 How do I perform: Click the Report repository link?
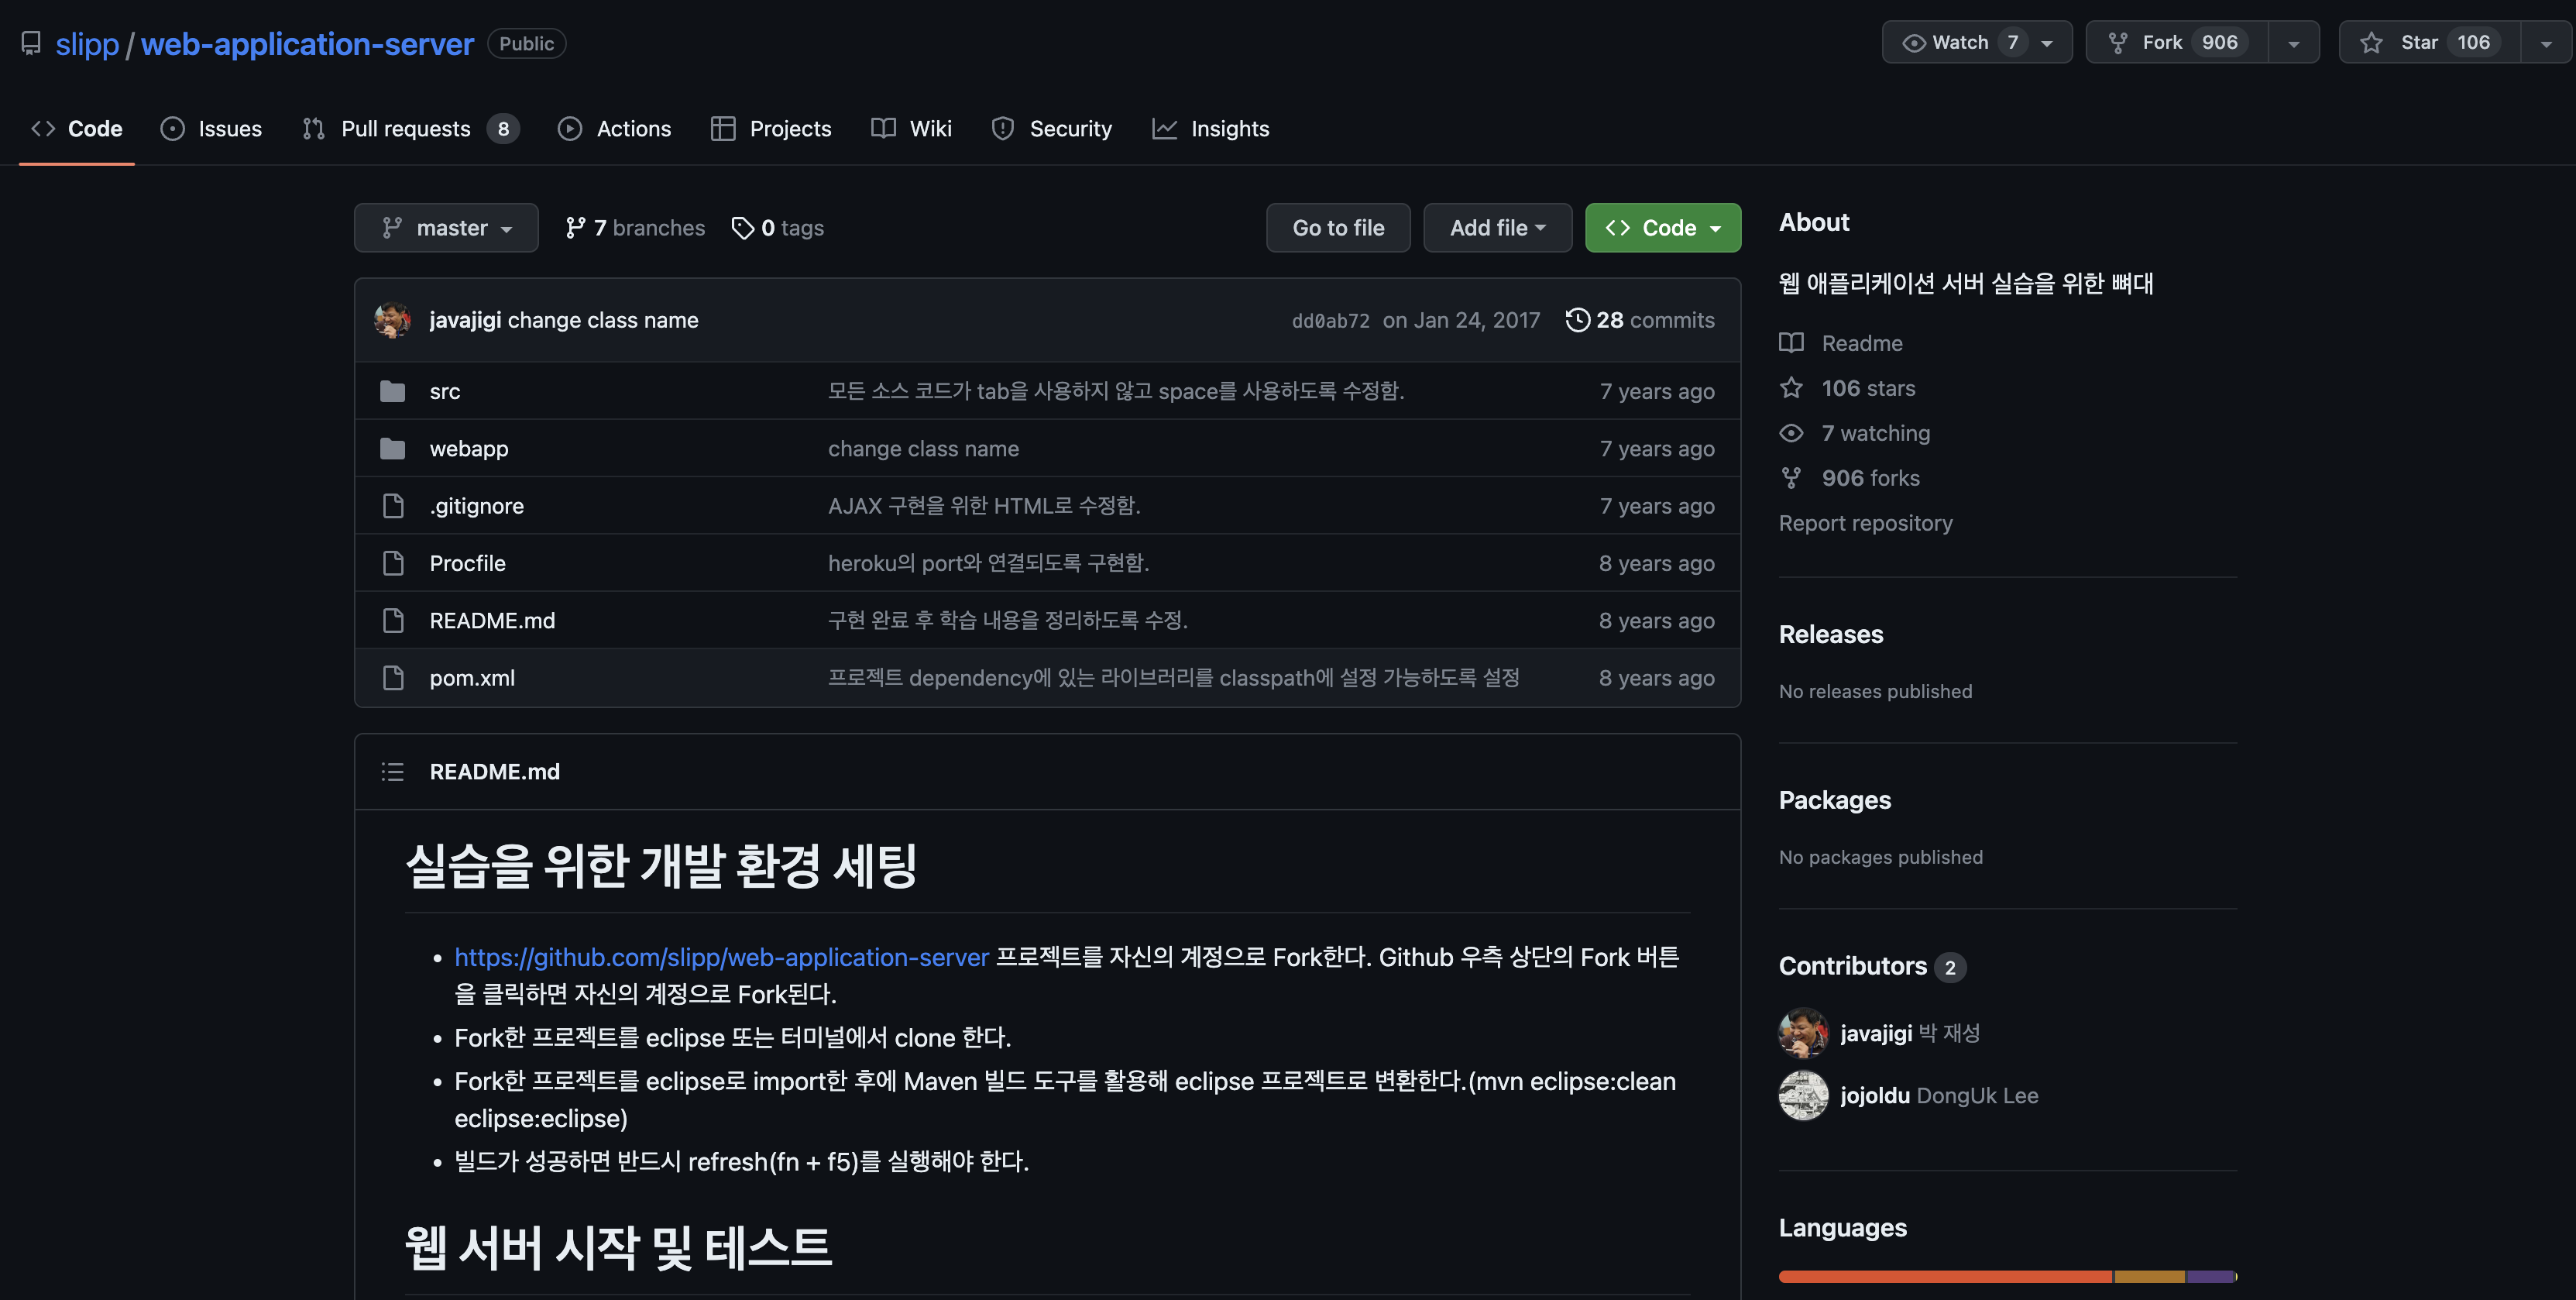[x=1865, y=523]
